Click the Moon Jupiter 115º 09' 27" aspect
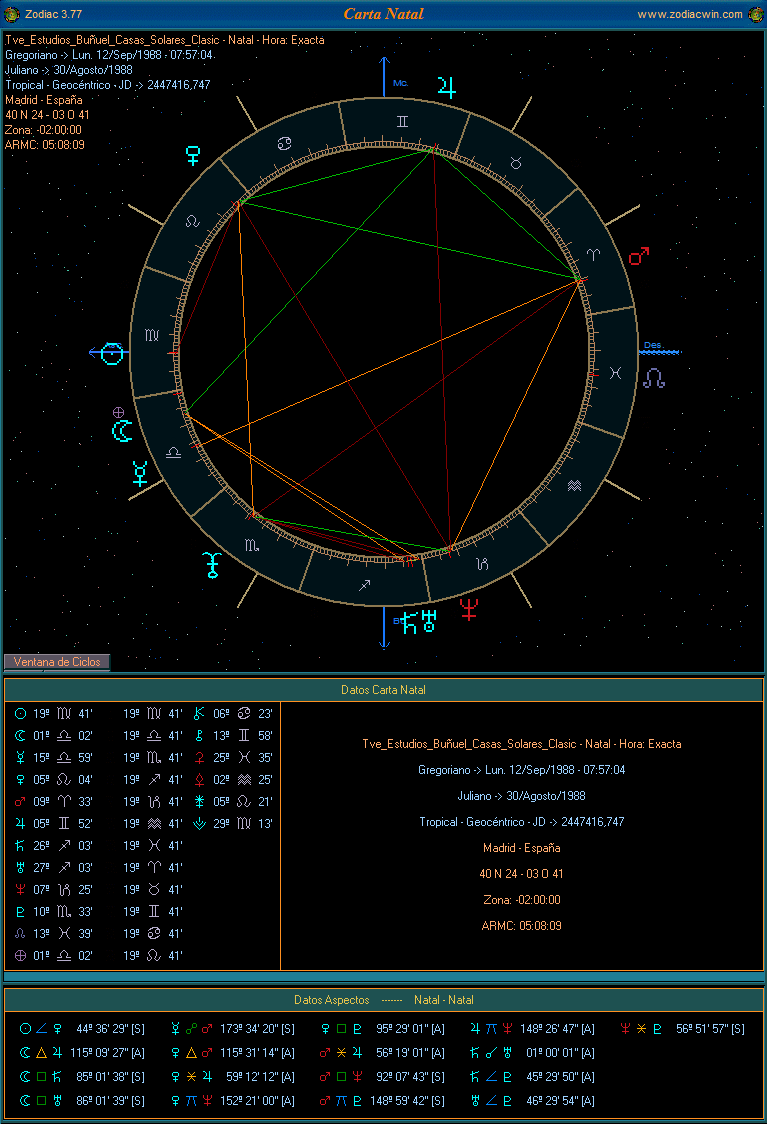The width and height of the screenshot is (767, 1124). coord(82,1053)
